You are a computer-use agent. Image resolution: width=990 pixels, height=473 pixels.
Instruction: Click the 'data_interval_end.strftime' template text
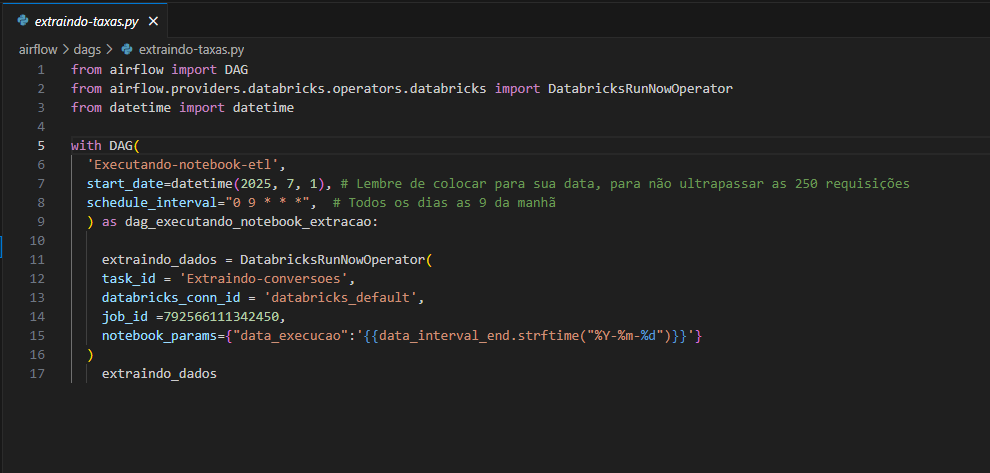point(478,335)
